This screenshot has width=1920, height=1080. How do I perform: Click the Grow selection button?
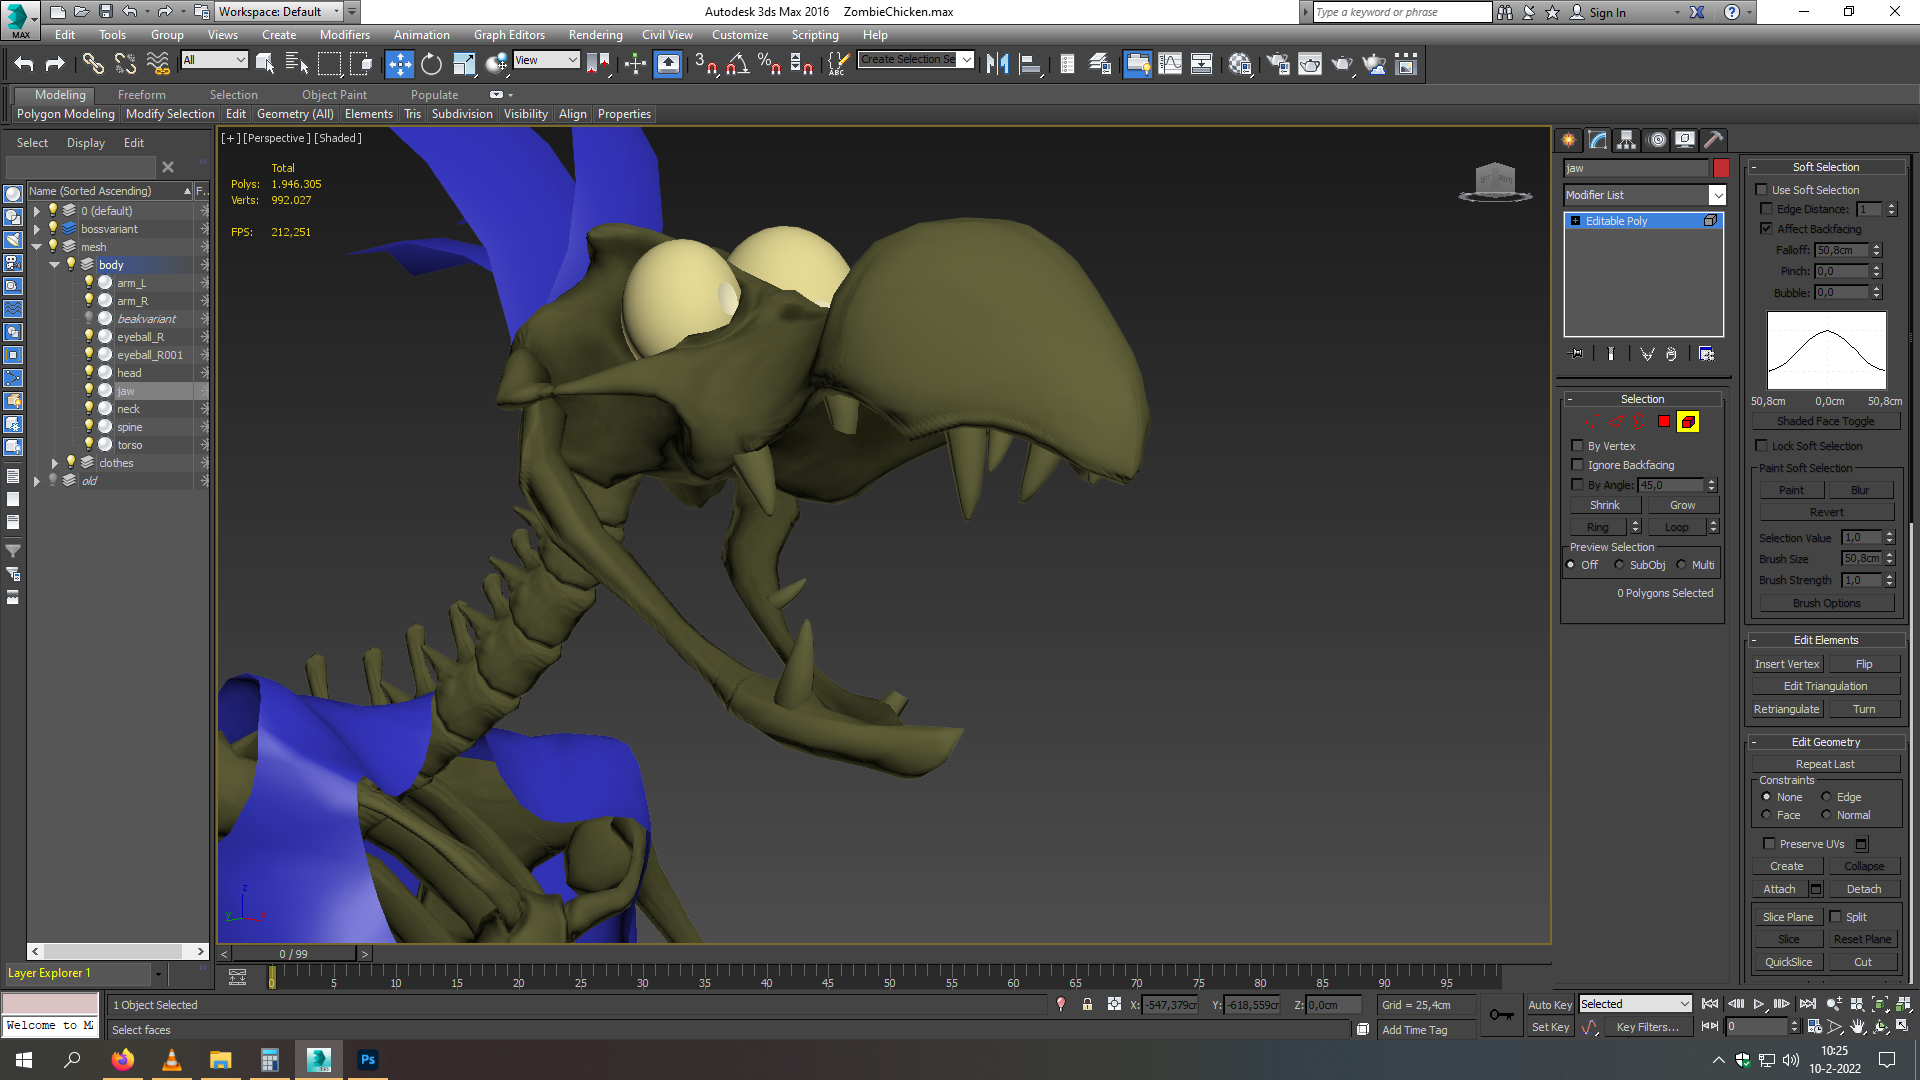[1682, 505]
